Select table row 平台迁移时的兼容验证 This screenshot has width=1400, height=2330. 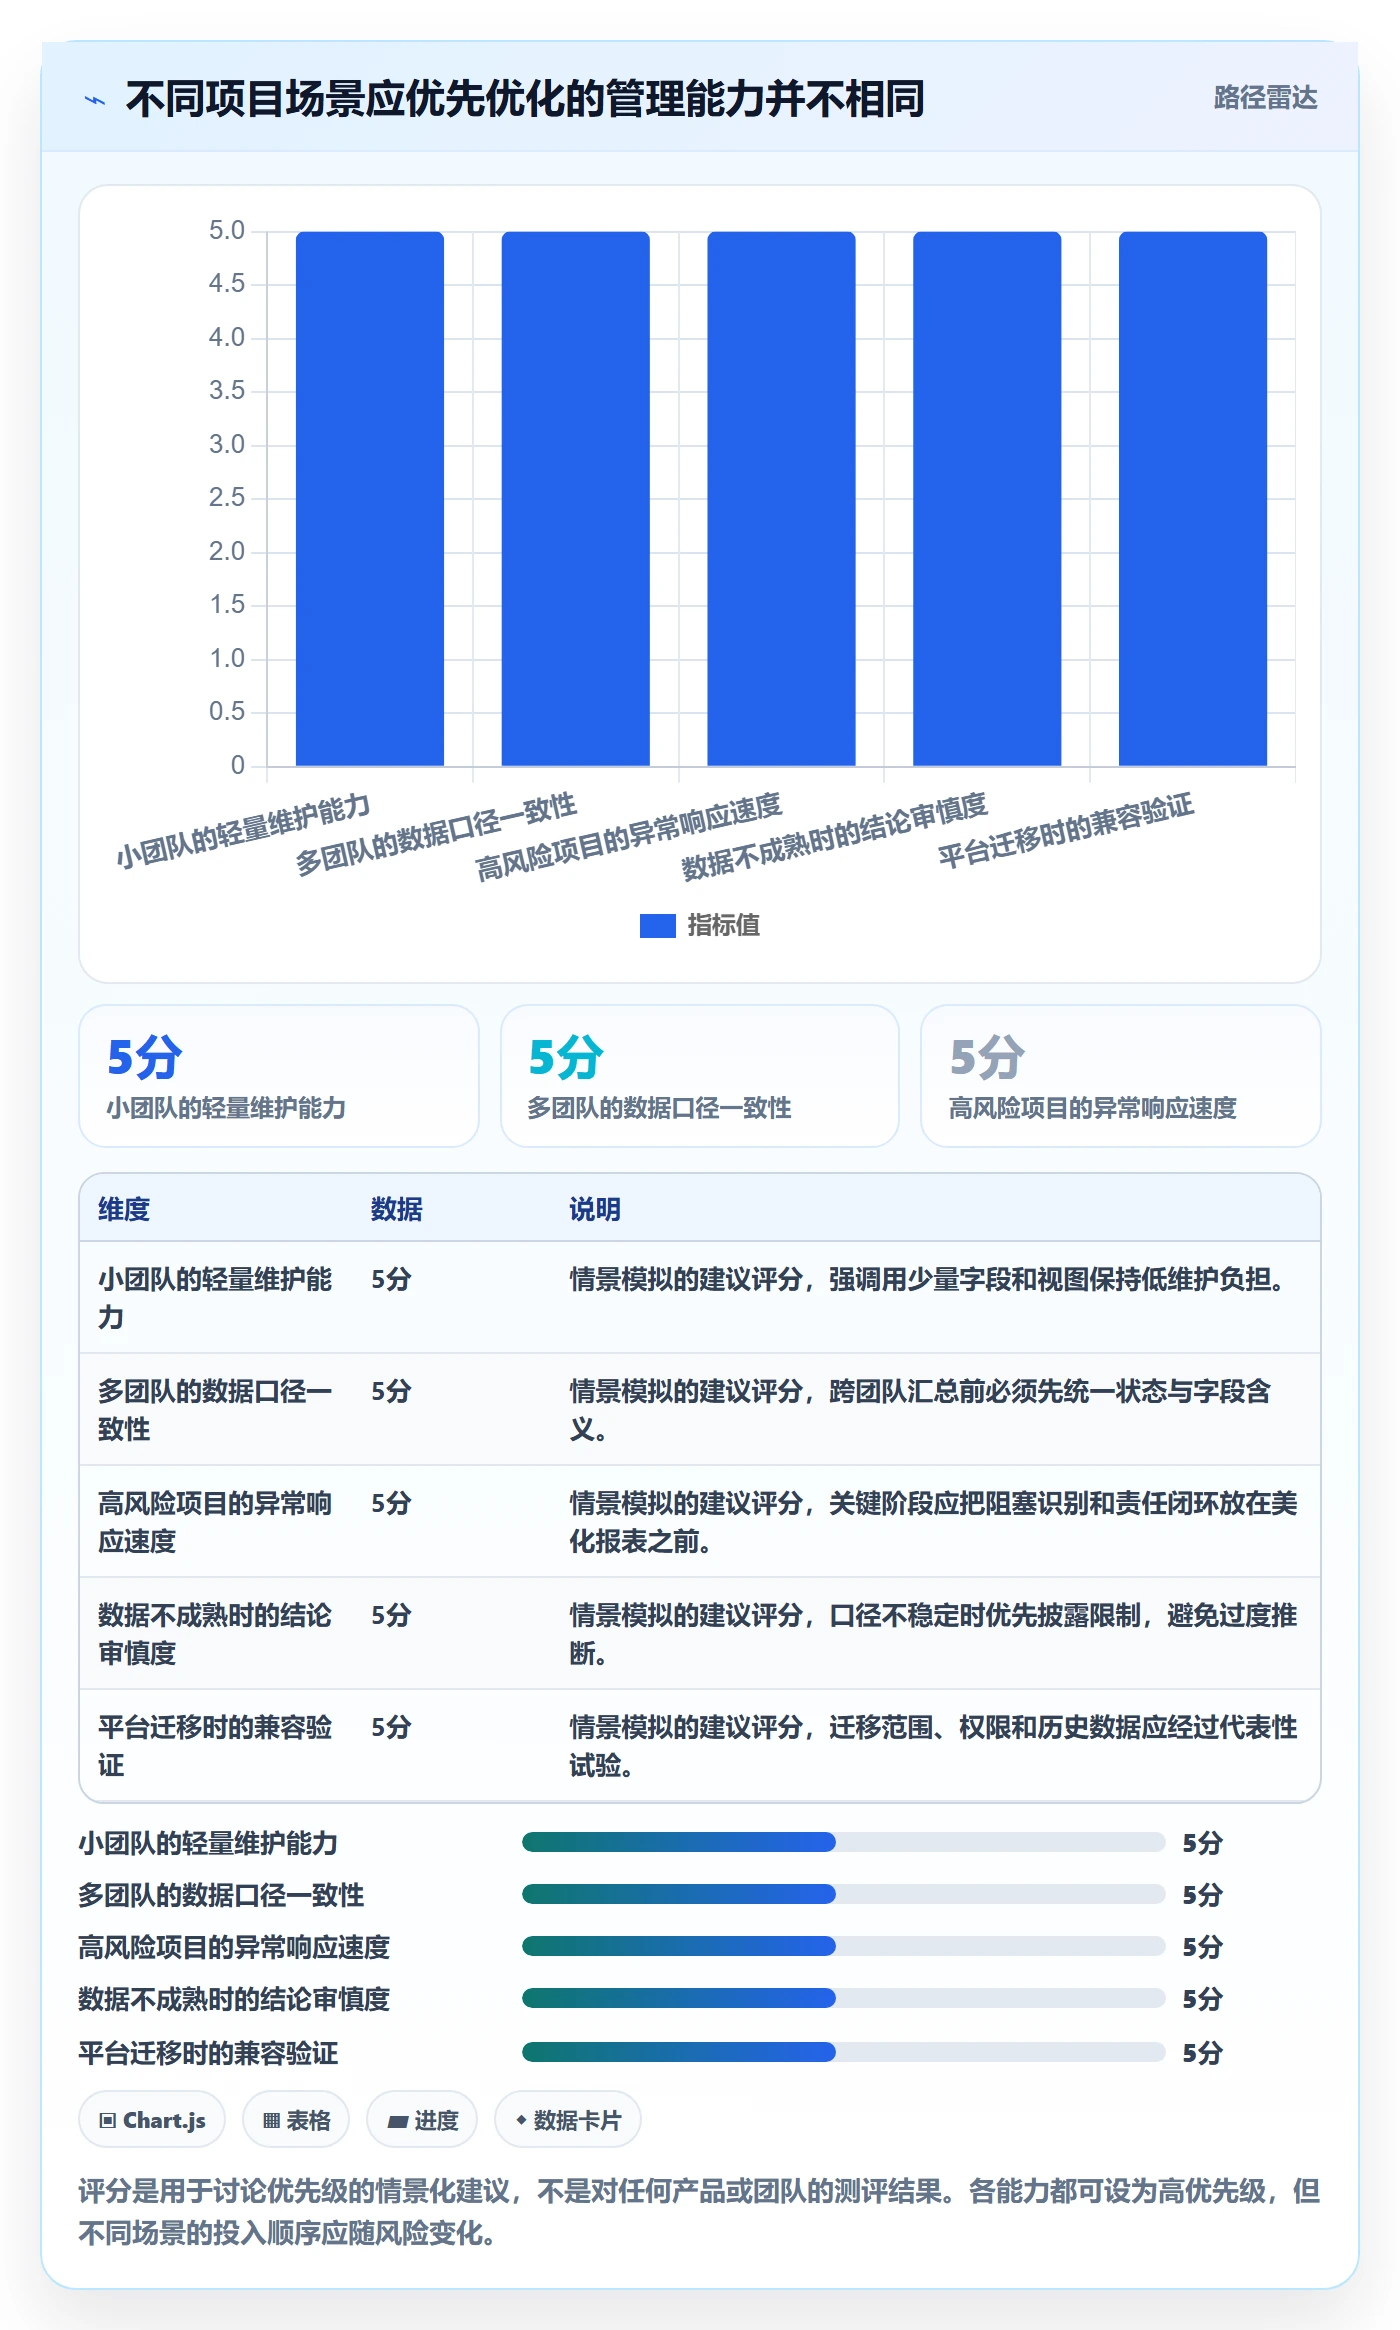pyautogui.click(x=700, y=1746)
